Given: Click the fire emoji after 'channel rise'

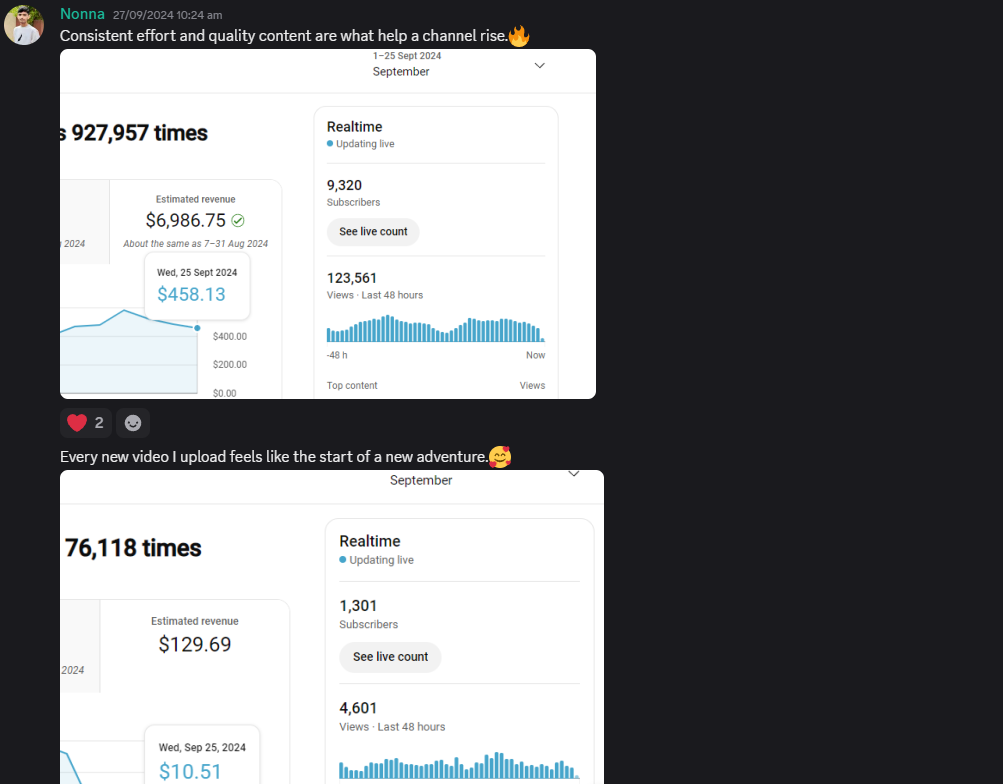Looking at the screenshot, I should click(519, 37).
